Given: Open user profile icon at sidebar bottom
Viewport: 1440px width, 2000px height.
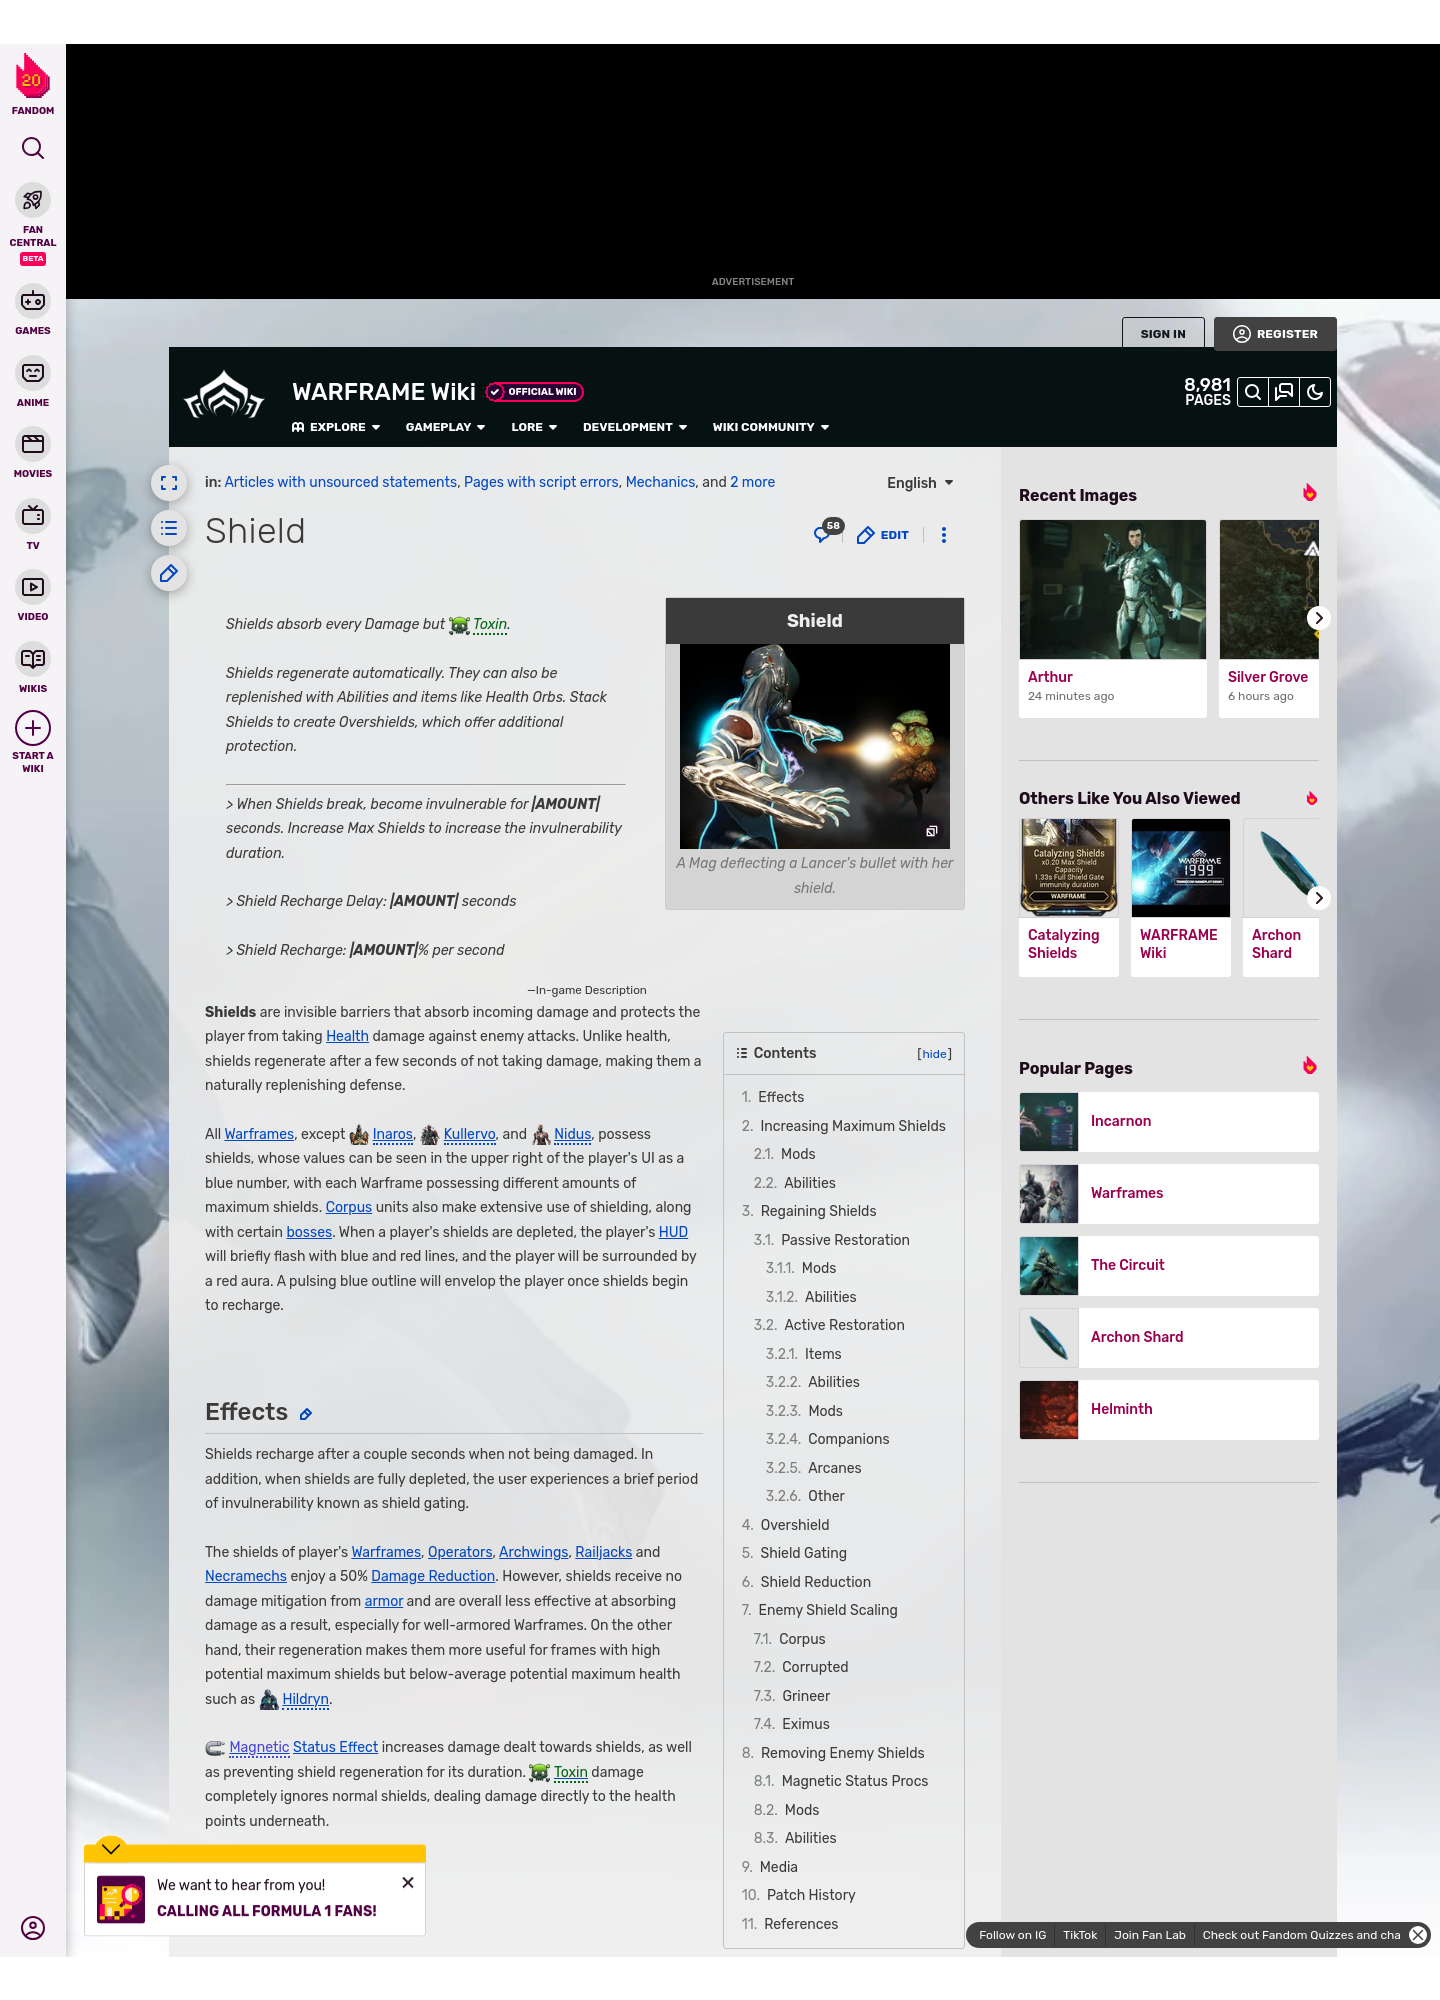Looking at the screenshot, I should 33,1928.
